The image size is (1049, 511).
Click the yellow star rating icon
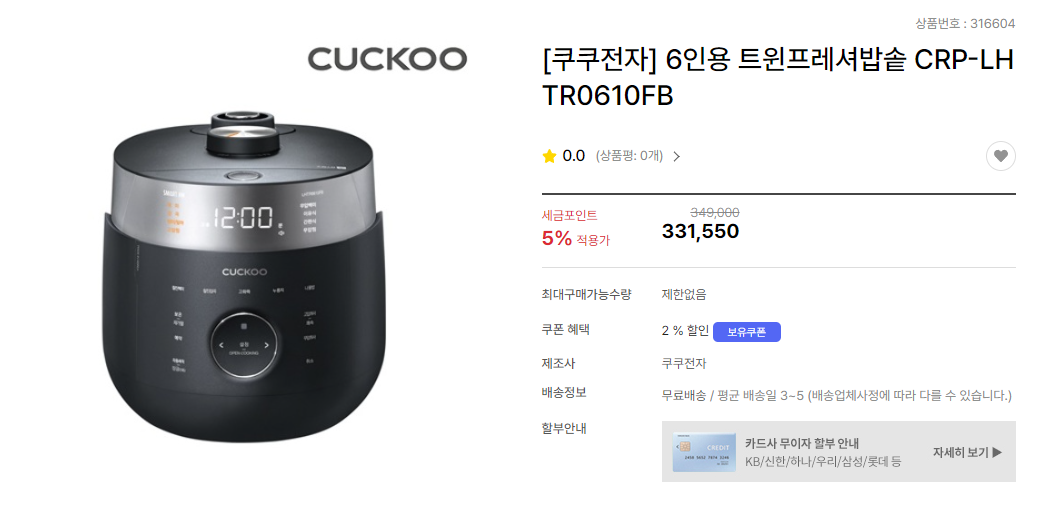point(549,156)
